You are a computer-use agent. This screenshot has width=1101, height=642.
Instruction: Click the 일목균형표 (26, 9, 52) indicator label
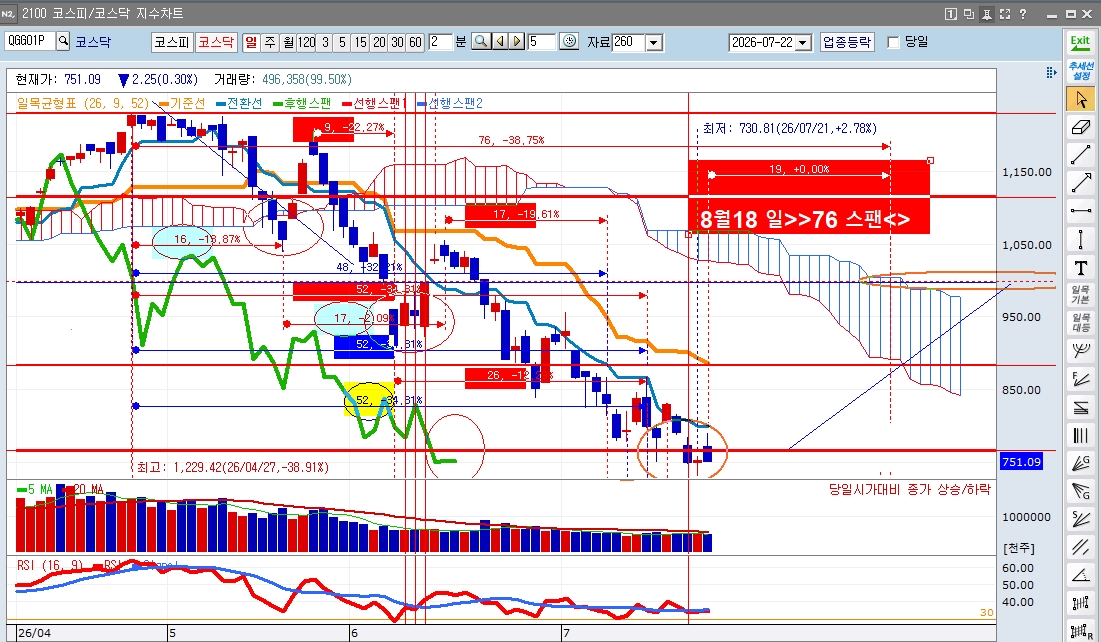click(x=82, y=103)
